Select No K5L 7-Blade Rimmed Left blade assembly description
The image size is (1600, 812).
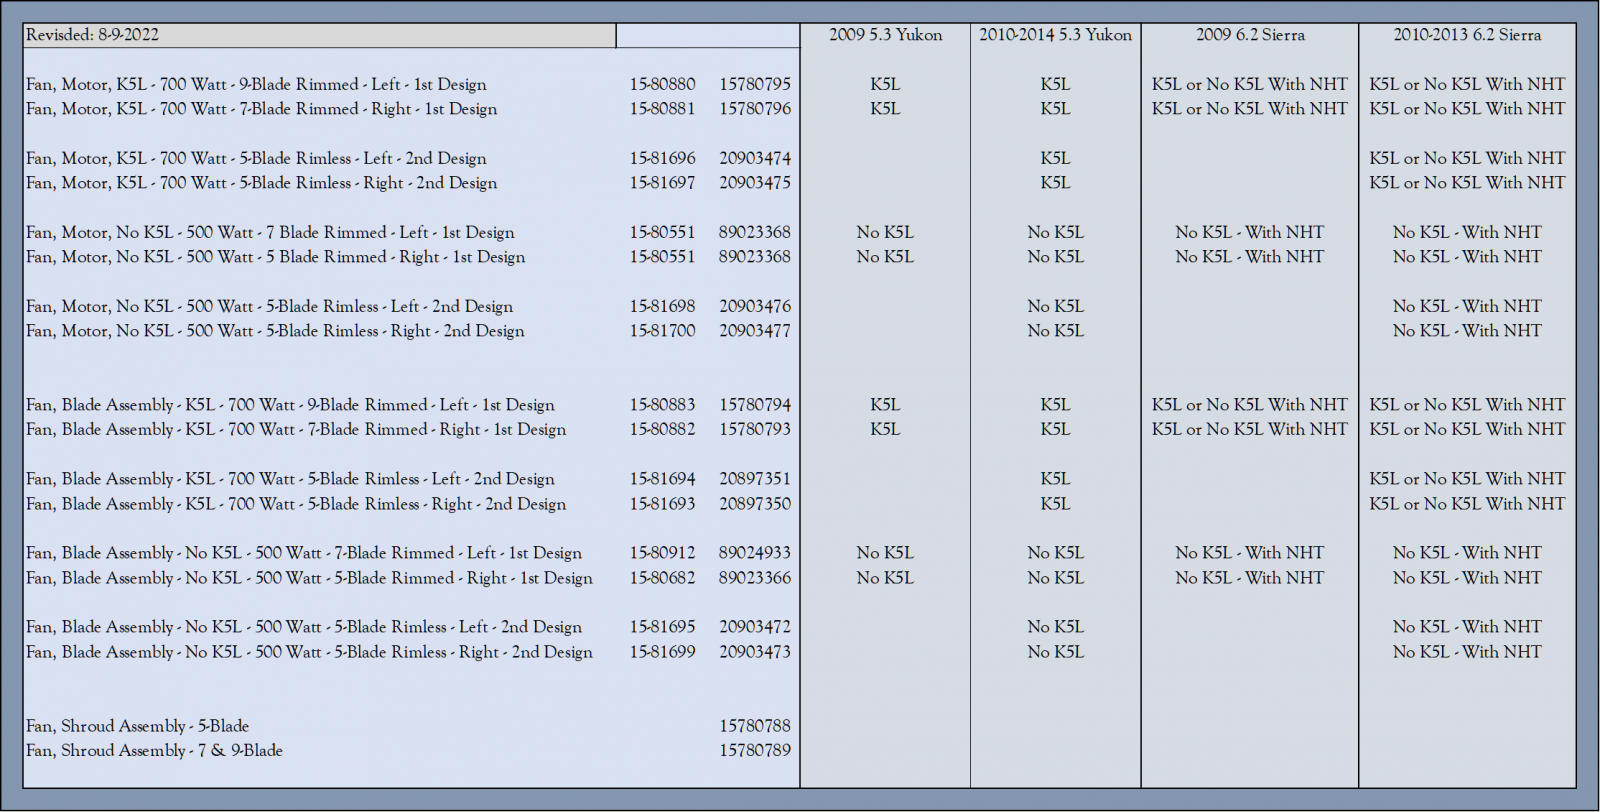304,553
